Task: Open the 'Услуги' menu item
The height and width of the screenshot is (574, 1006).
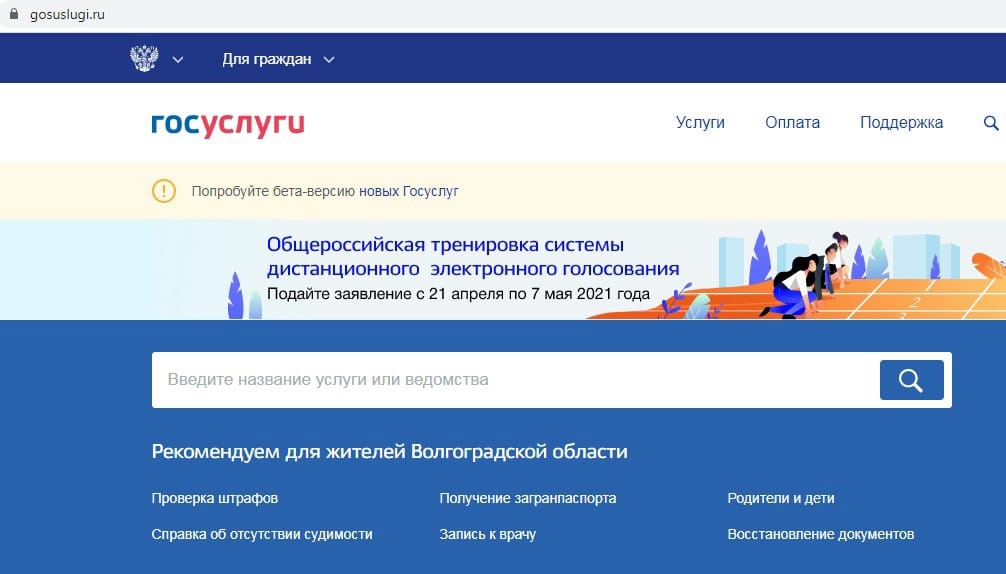Action: [700, 122]
